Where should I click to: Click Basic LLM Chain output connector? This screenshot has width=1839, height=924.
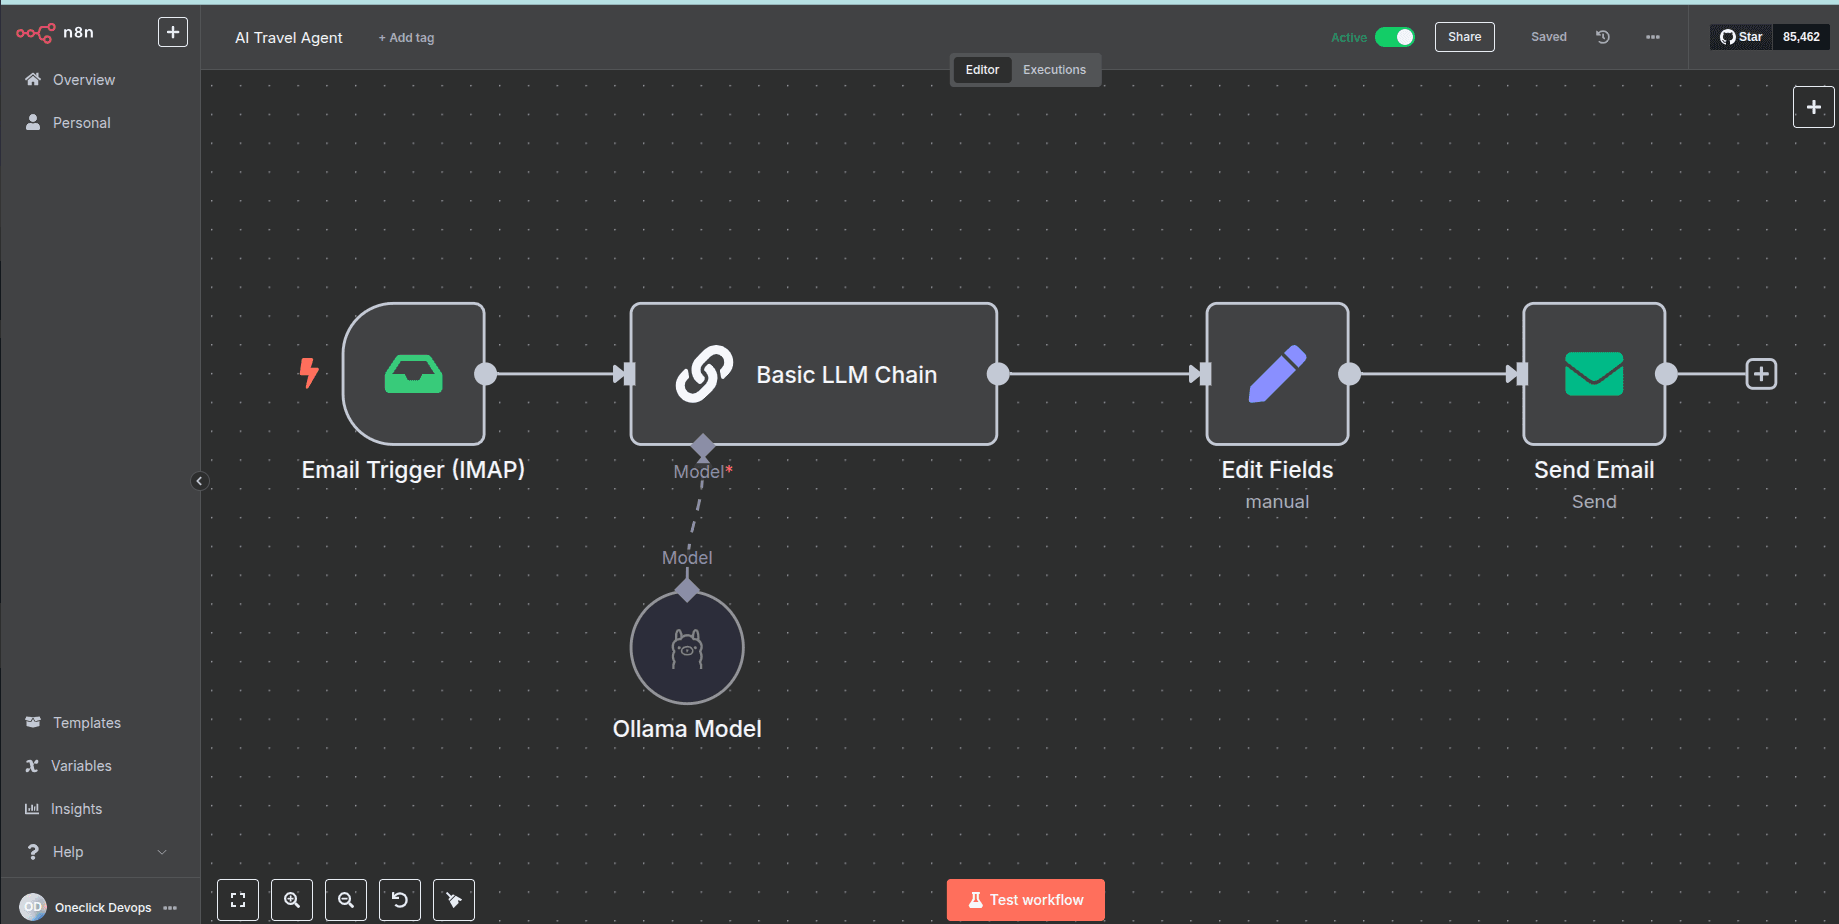(998, 374)
